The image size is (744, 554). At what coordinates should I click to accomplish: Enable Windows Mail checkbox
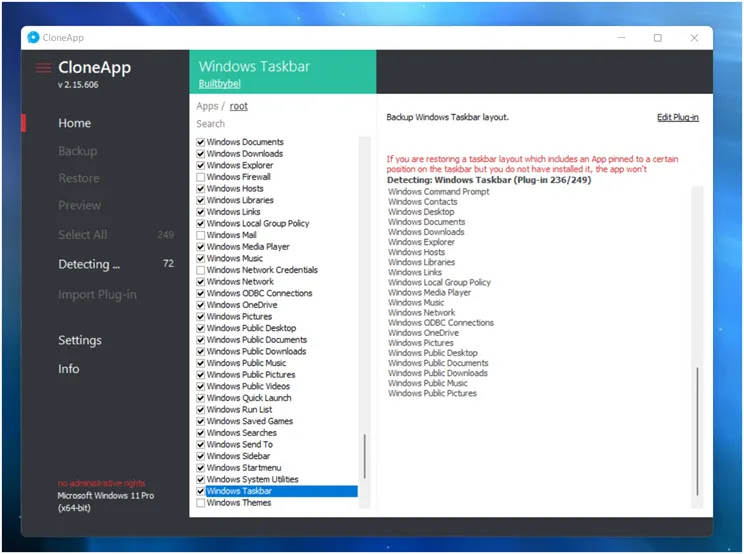click(201, 235)
